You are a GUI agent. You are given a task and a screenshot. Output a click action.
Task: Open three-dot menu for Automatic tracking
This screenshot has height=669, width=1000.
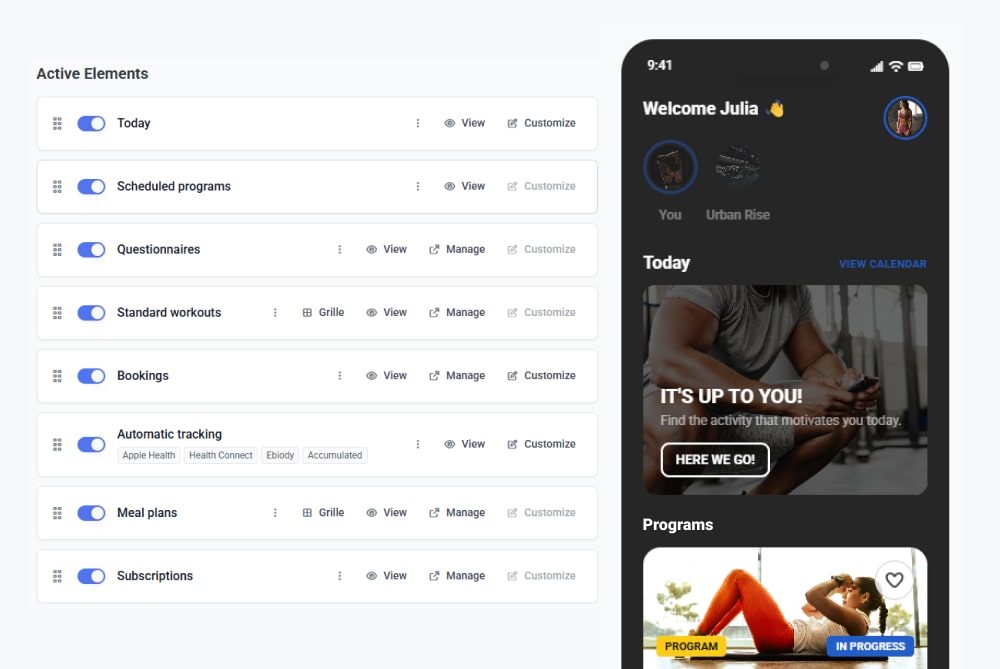click(x=418, y=444)
